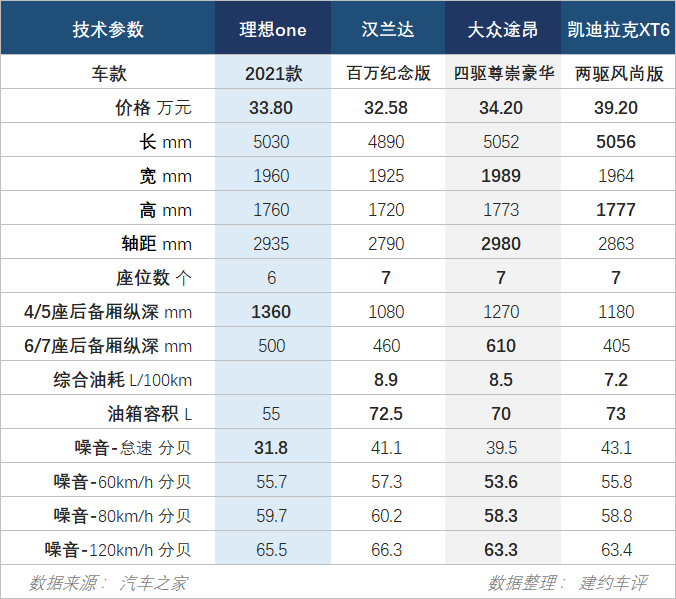This screenshot has width=676, height=599.
Task: Select tank capacity value 55
Action: pyautogui.click(x=271, y=414)
